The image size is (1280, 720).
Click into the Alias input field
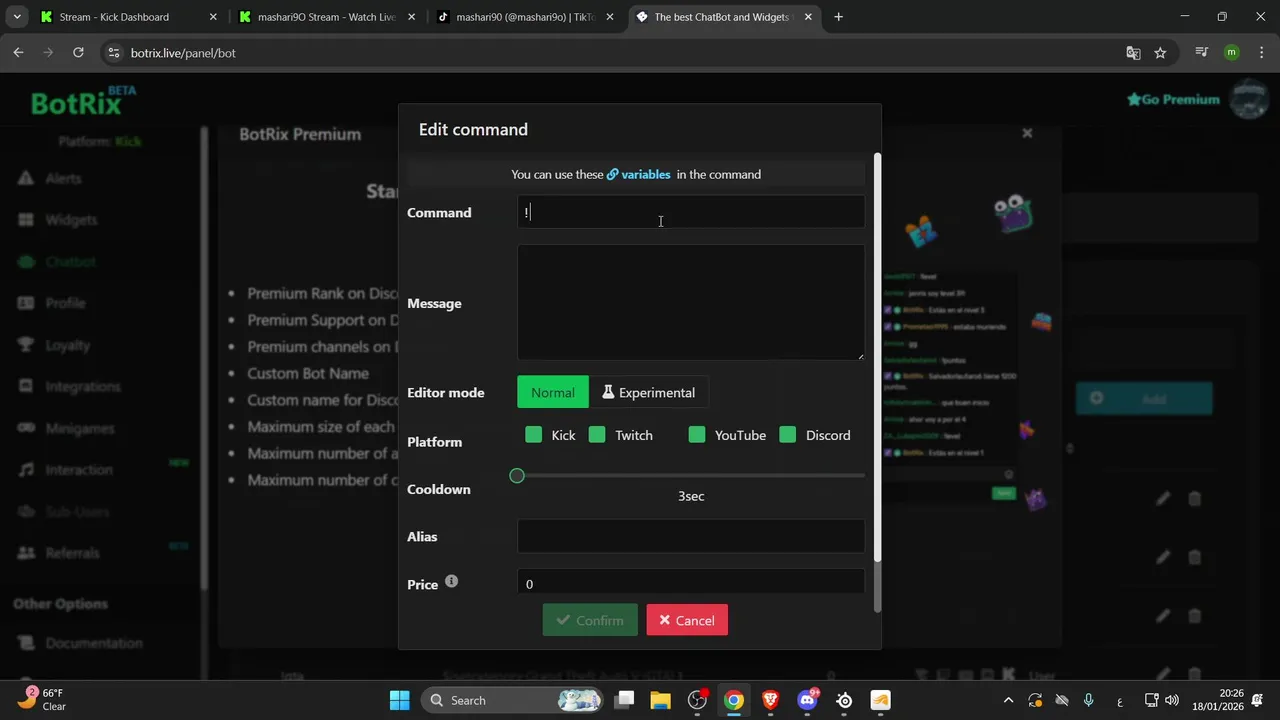(691, 536)
